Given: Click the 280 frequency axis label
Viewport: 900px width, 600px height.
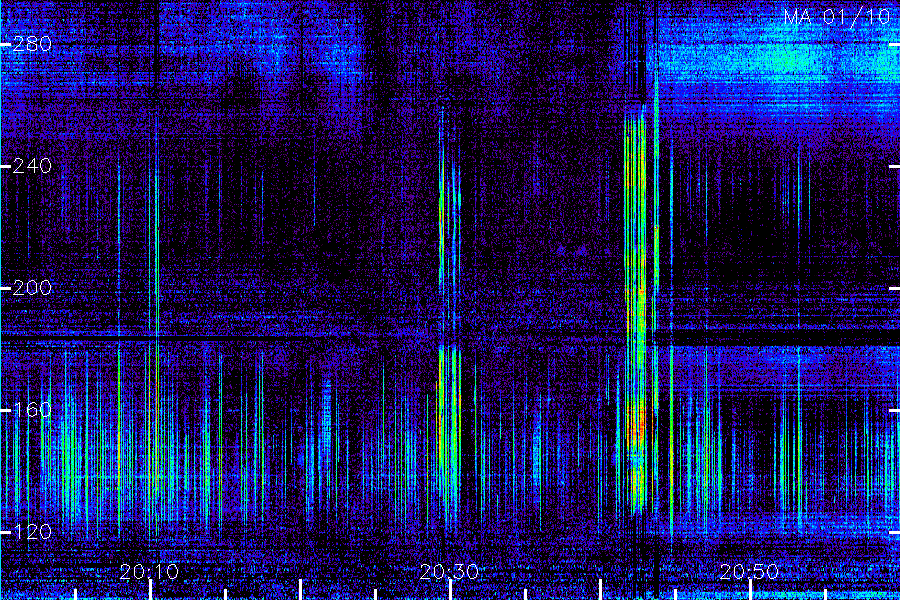Looking at the screenshot, I should coord(32,44).
